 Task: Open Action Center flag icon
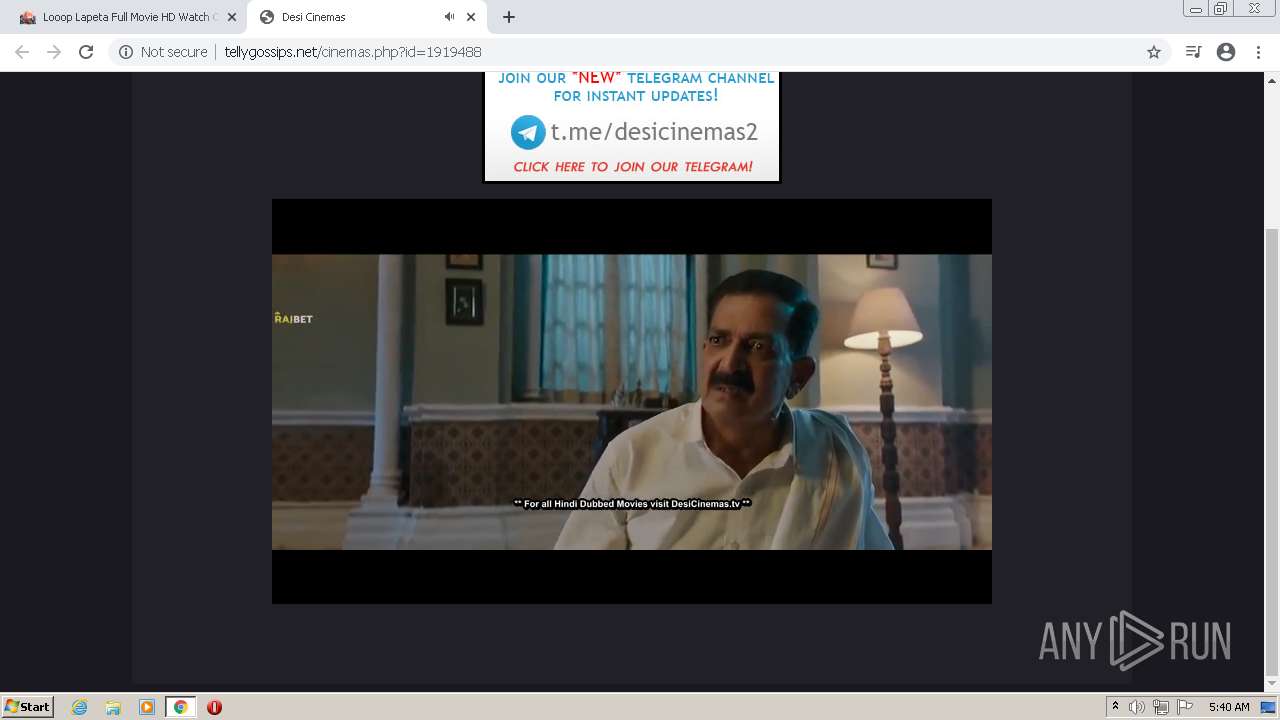click(x=1184, y=707)
